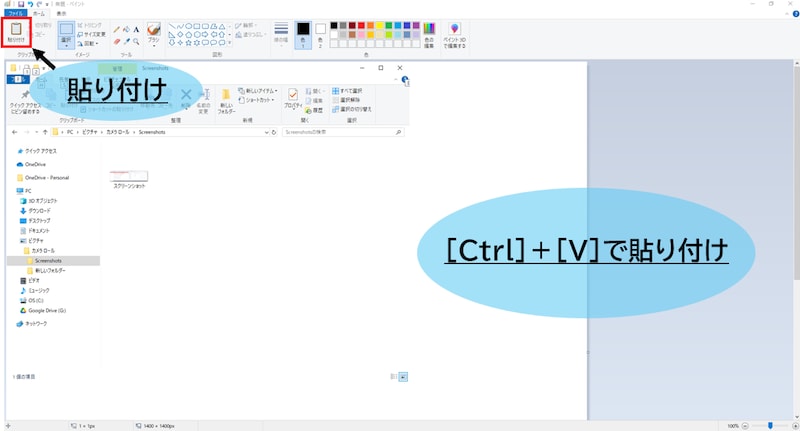Collapse the Paint ribbon with chevron
The image size is (800, 431).
tap(788, 14)
